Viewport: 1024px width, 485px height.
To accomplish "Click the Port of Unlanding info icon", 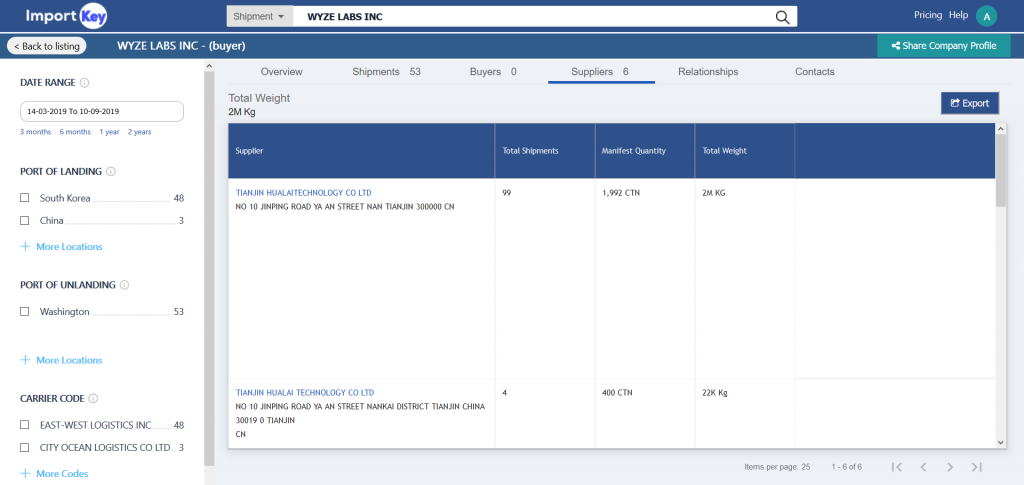I will pos(125,285).
